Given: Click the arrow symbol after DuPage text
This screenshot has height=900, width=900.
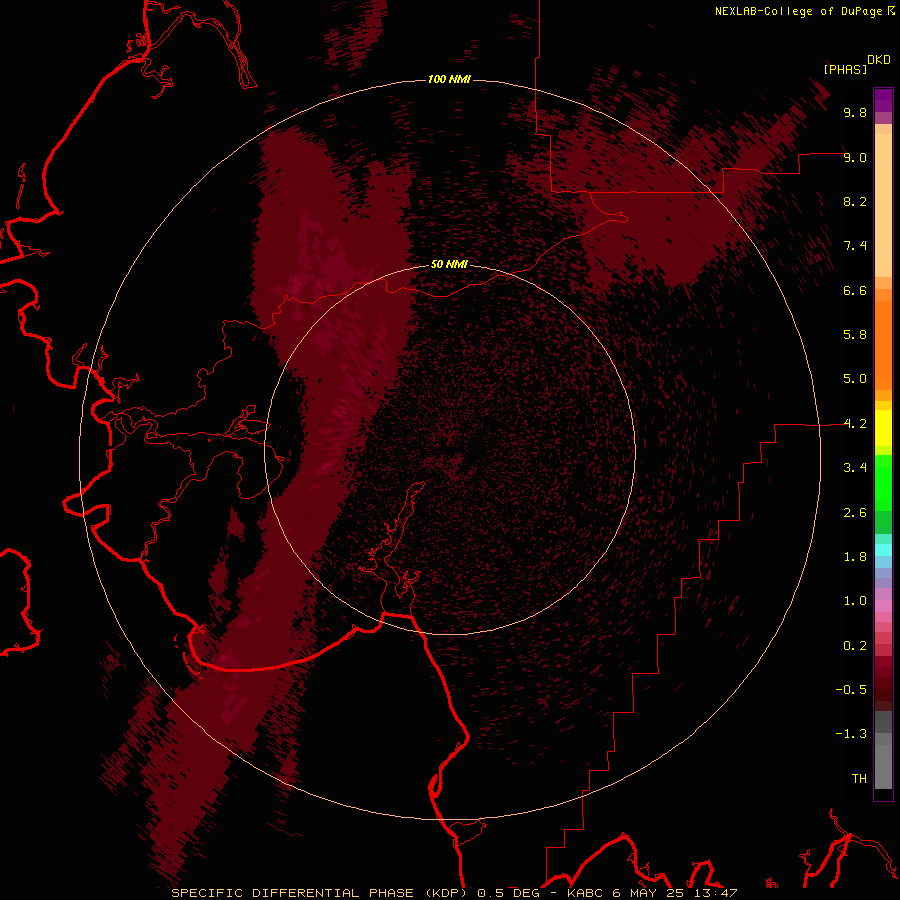Looking at the screenshot, I should pyautogui.click(x=891, y=11).
